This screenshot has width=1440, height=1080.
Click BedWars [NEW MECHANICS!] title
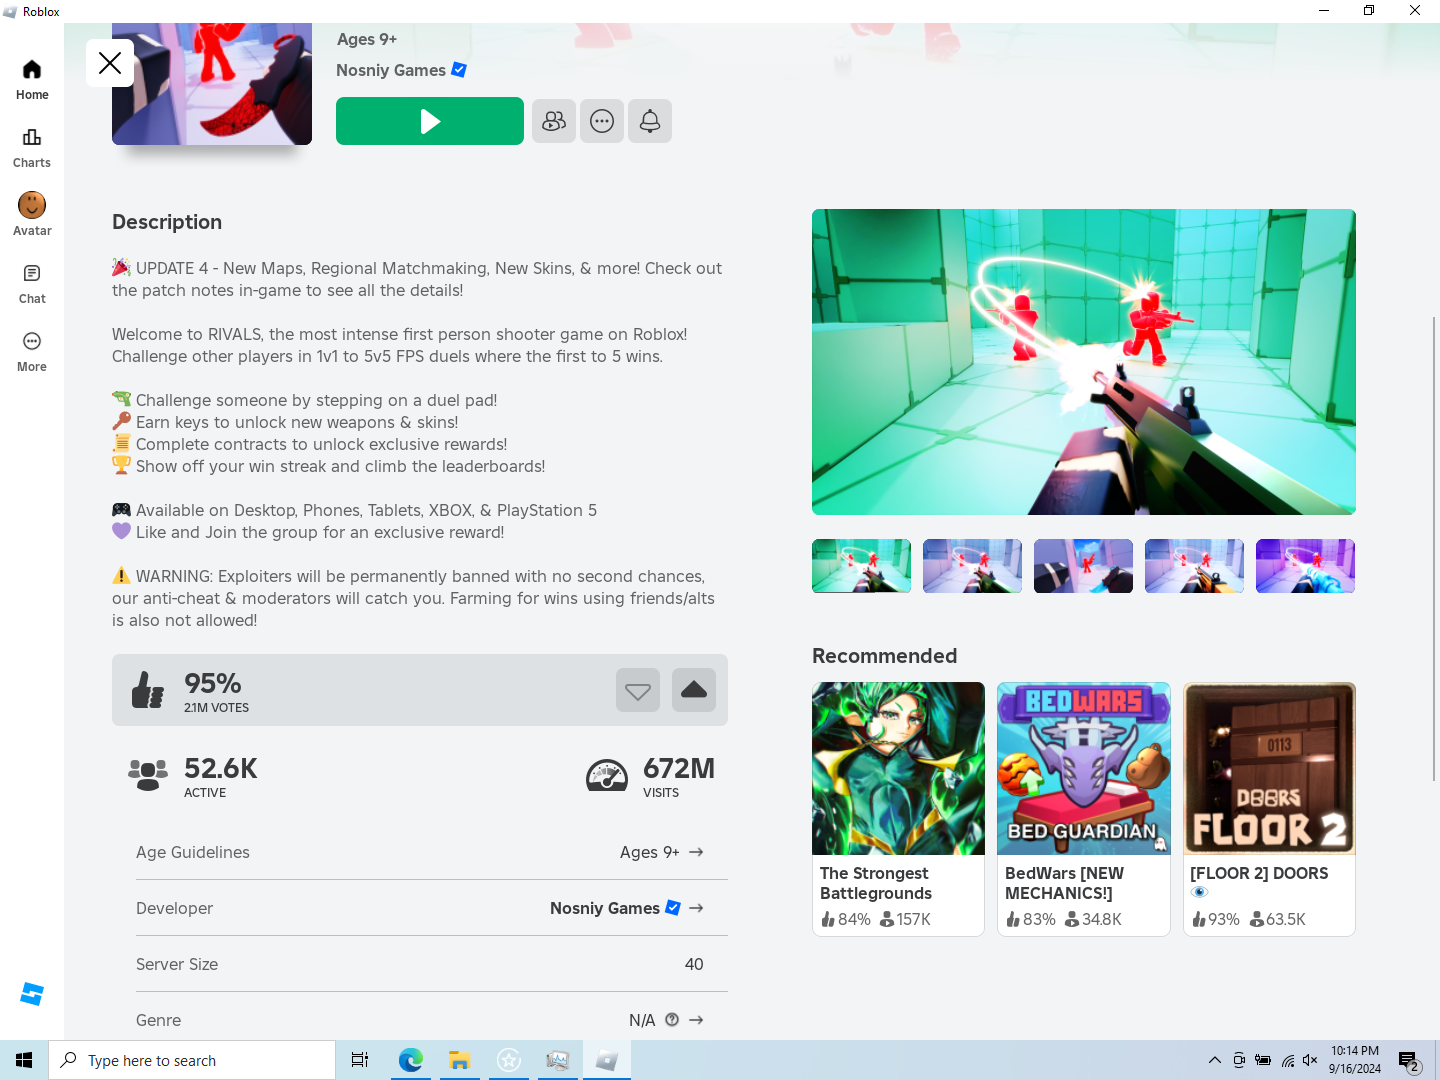pyautogui.click(x=1064, y=883)
